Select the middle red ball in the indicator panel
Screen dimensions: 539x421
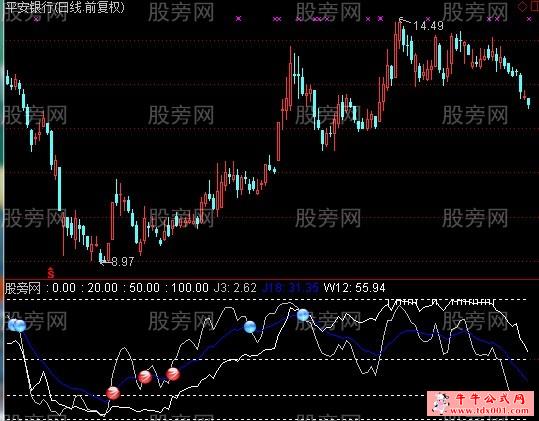click(x=145, y=377)
